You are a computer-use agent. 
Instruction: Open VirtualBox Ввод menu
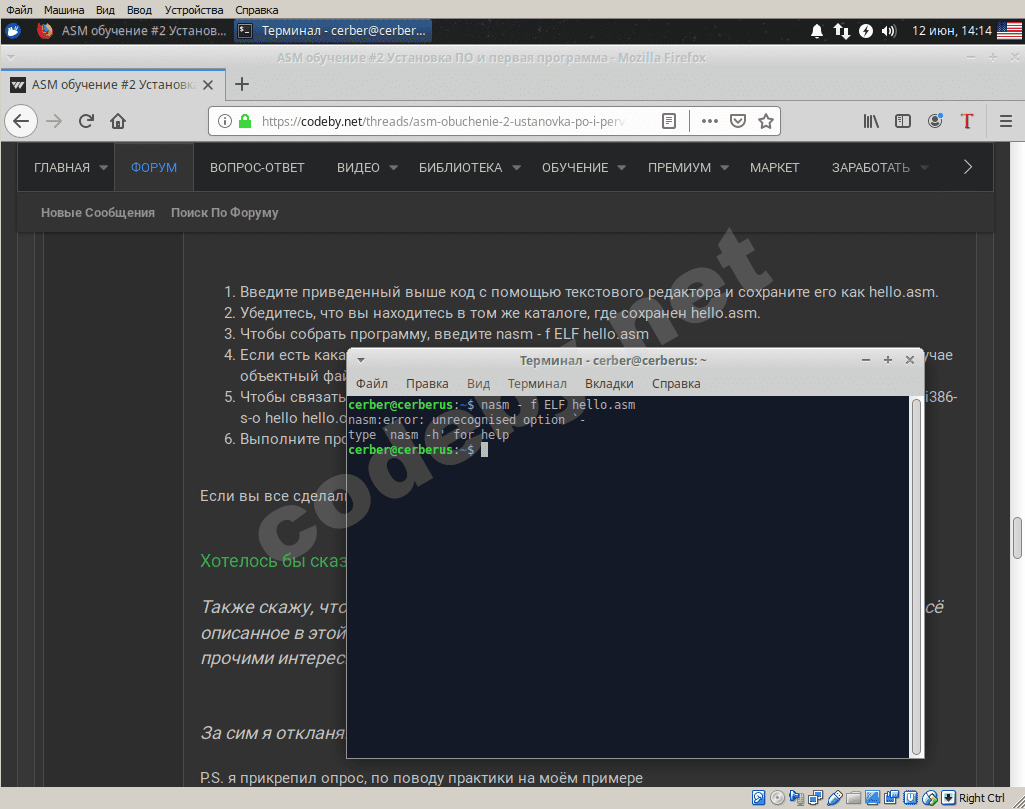coord(139,10)
